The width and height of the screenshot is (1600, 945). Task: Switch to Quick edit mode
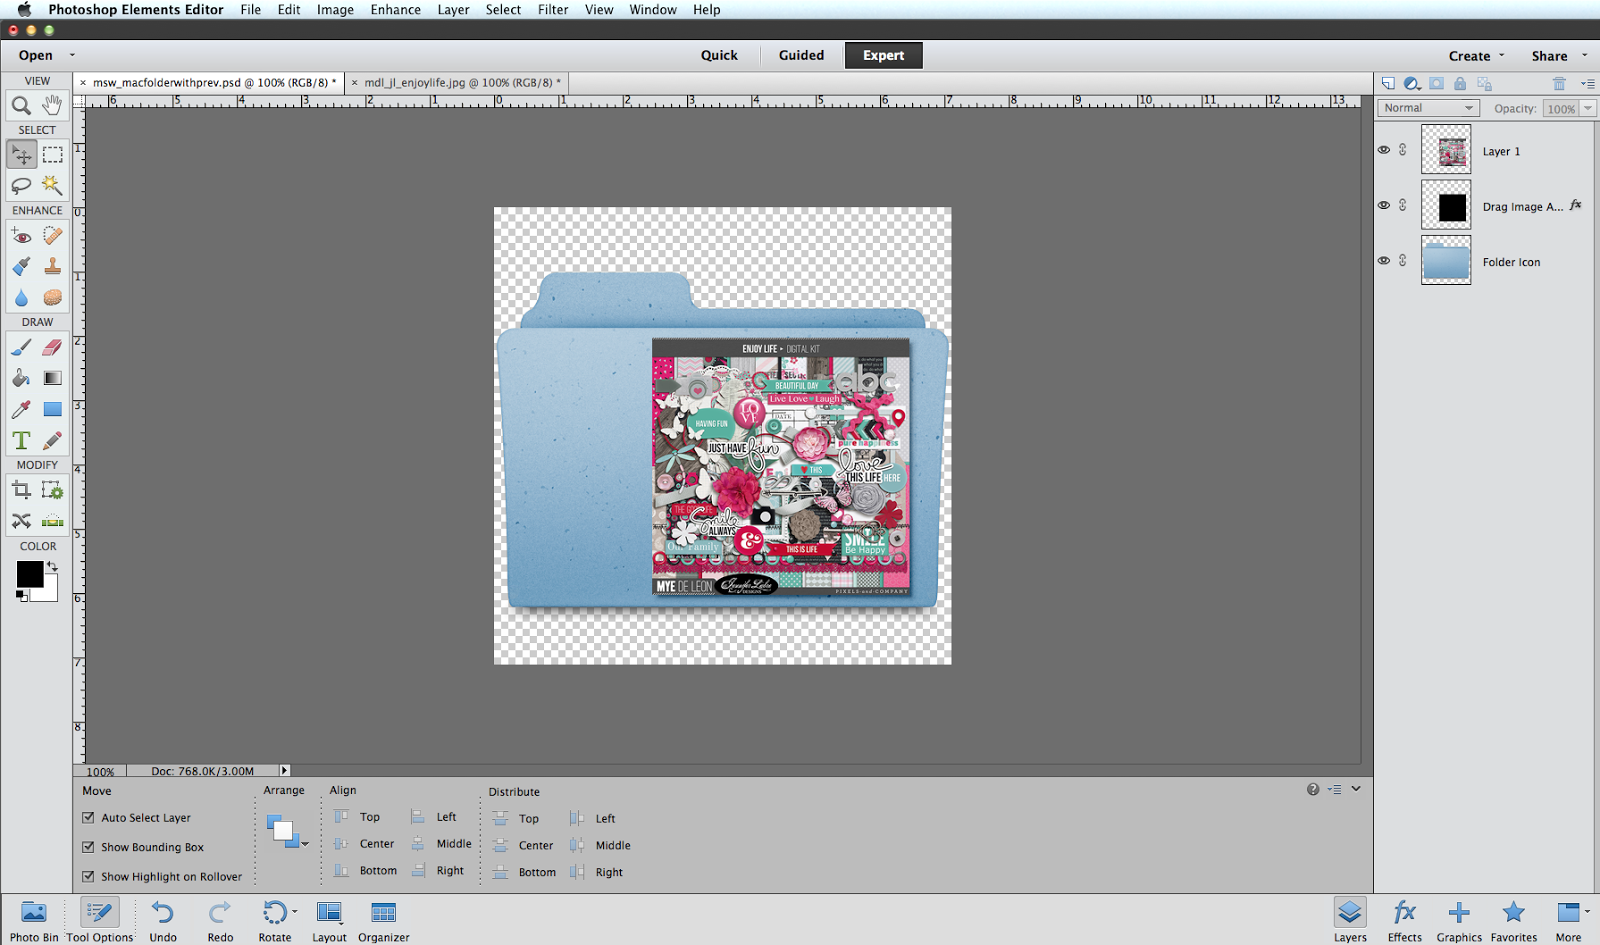coord(719,56)
